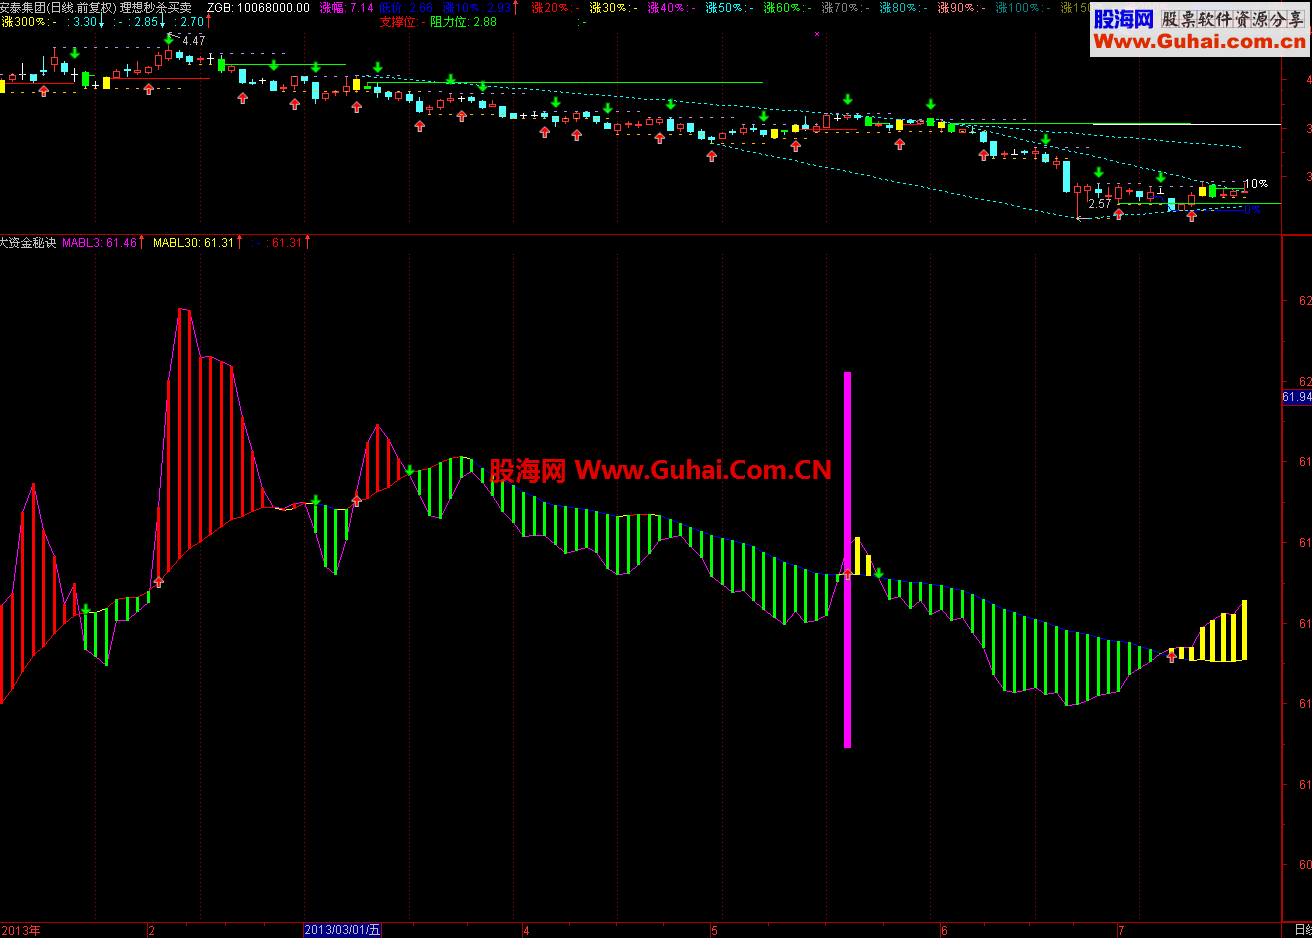The height and width of the screenshot is (938, 1312).
Task: Click the ZGB: 10068000.00 value
Action: 258,7
